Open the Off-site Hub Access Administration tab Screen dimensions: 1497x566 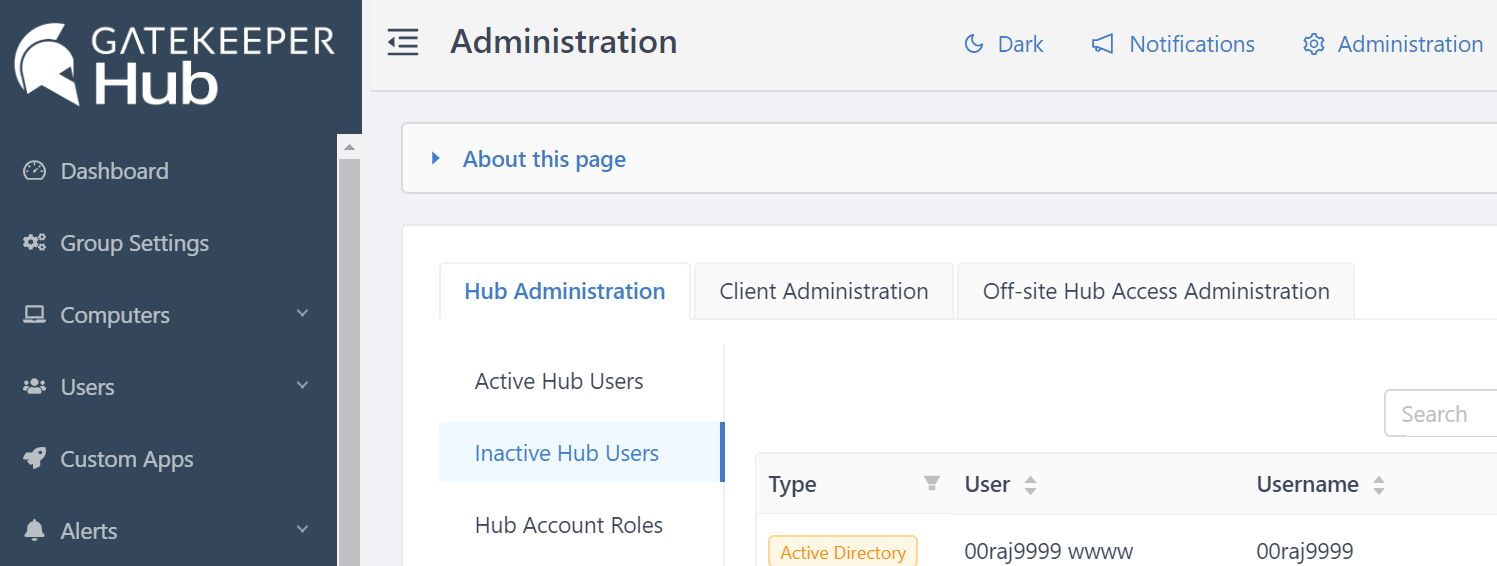pyautogui.click(x=1155, y=291)
